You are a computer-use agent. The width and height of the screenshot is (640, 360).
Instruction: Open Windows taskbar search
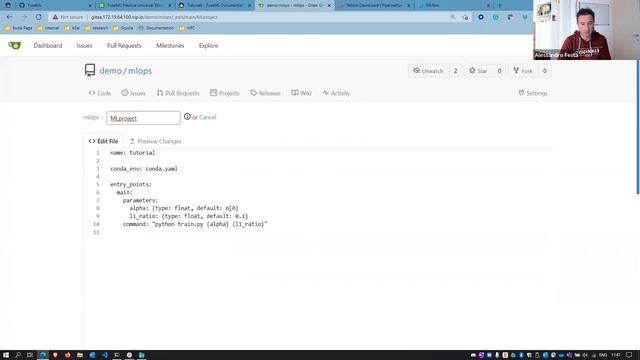pos(18,355)
